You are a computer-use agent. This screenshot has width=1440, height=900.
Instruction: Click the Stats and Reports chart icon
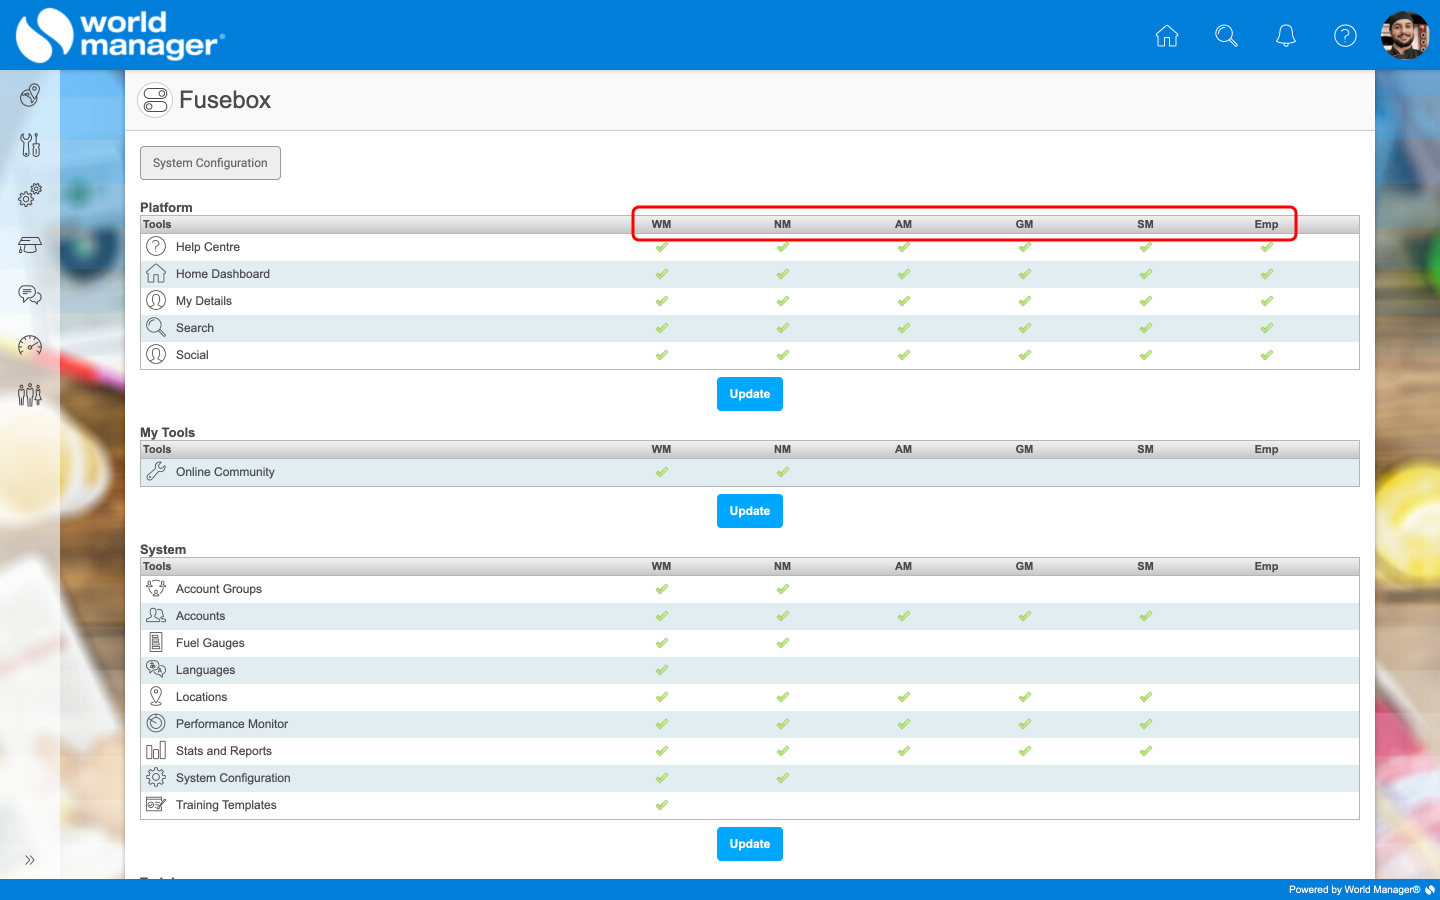point(156,751)
